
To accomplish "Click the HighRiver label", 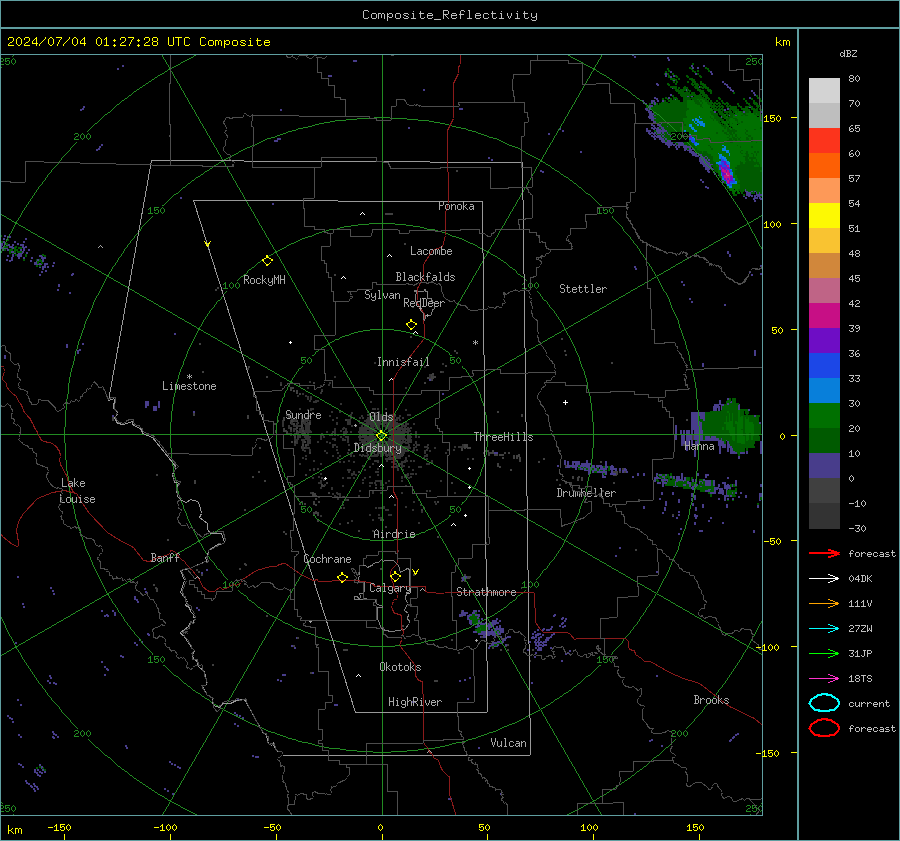I will [x=415, y=702].
